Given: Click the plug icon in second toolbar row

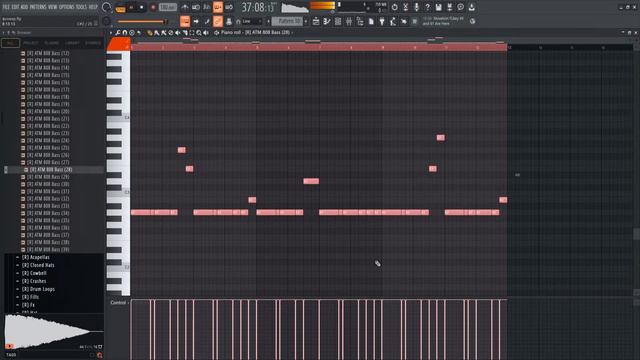Looking at the screenshot, I should [x=382, y=21].
